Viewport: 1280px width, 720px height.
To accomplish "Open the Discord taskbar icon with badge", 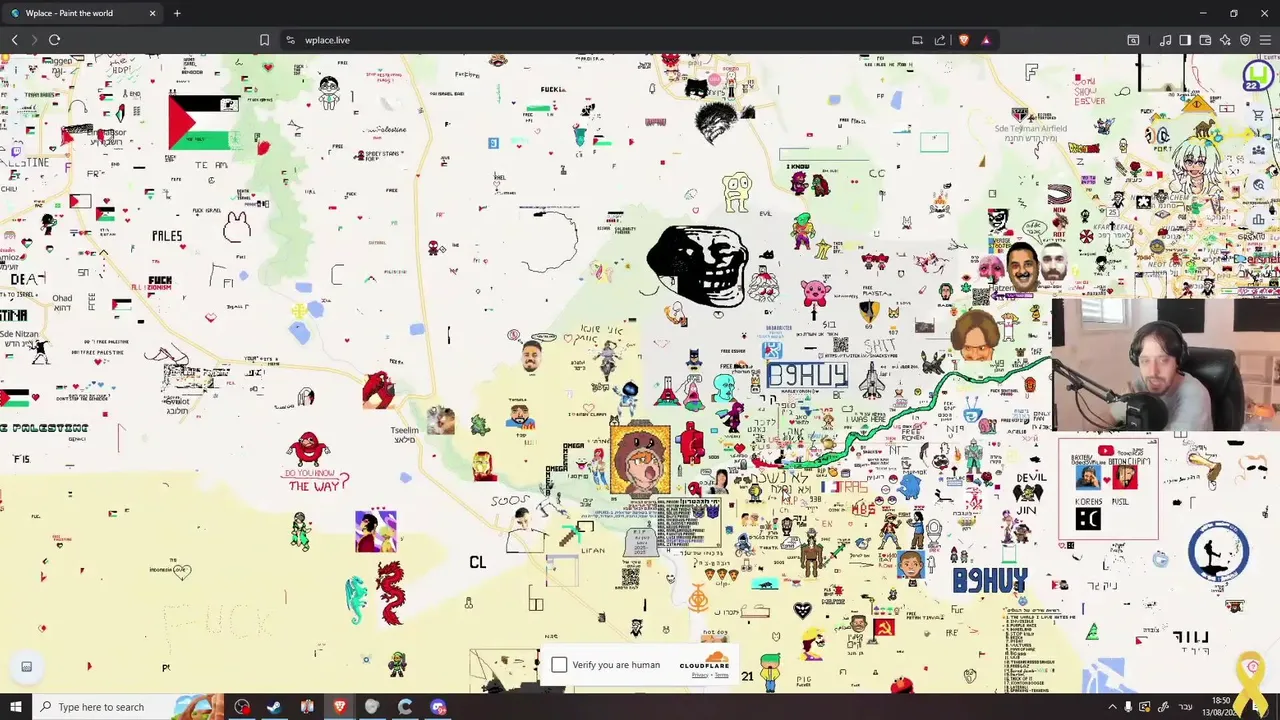I will tap(438, 707).
